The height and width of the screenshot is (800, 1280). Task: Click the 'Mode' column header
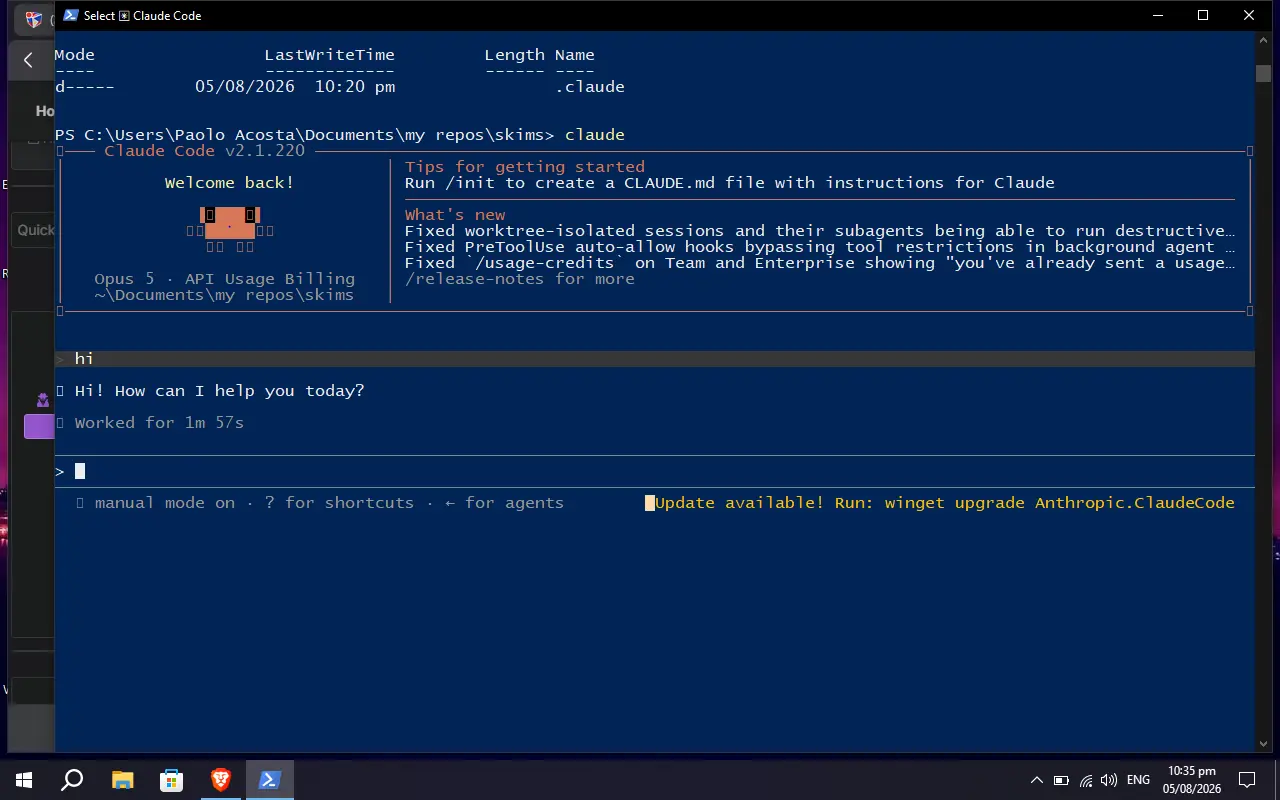coord(75,55)
